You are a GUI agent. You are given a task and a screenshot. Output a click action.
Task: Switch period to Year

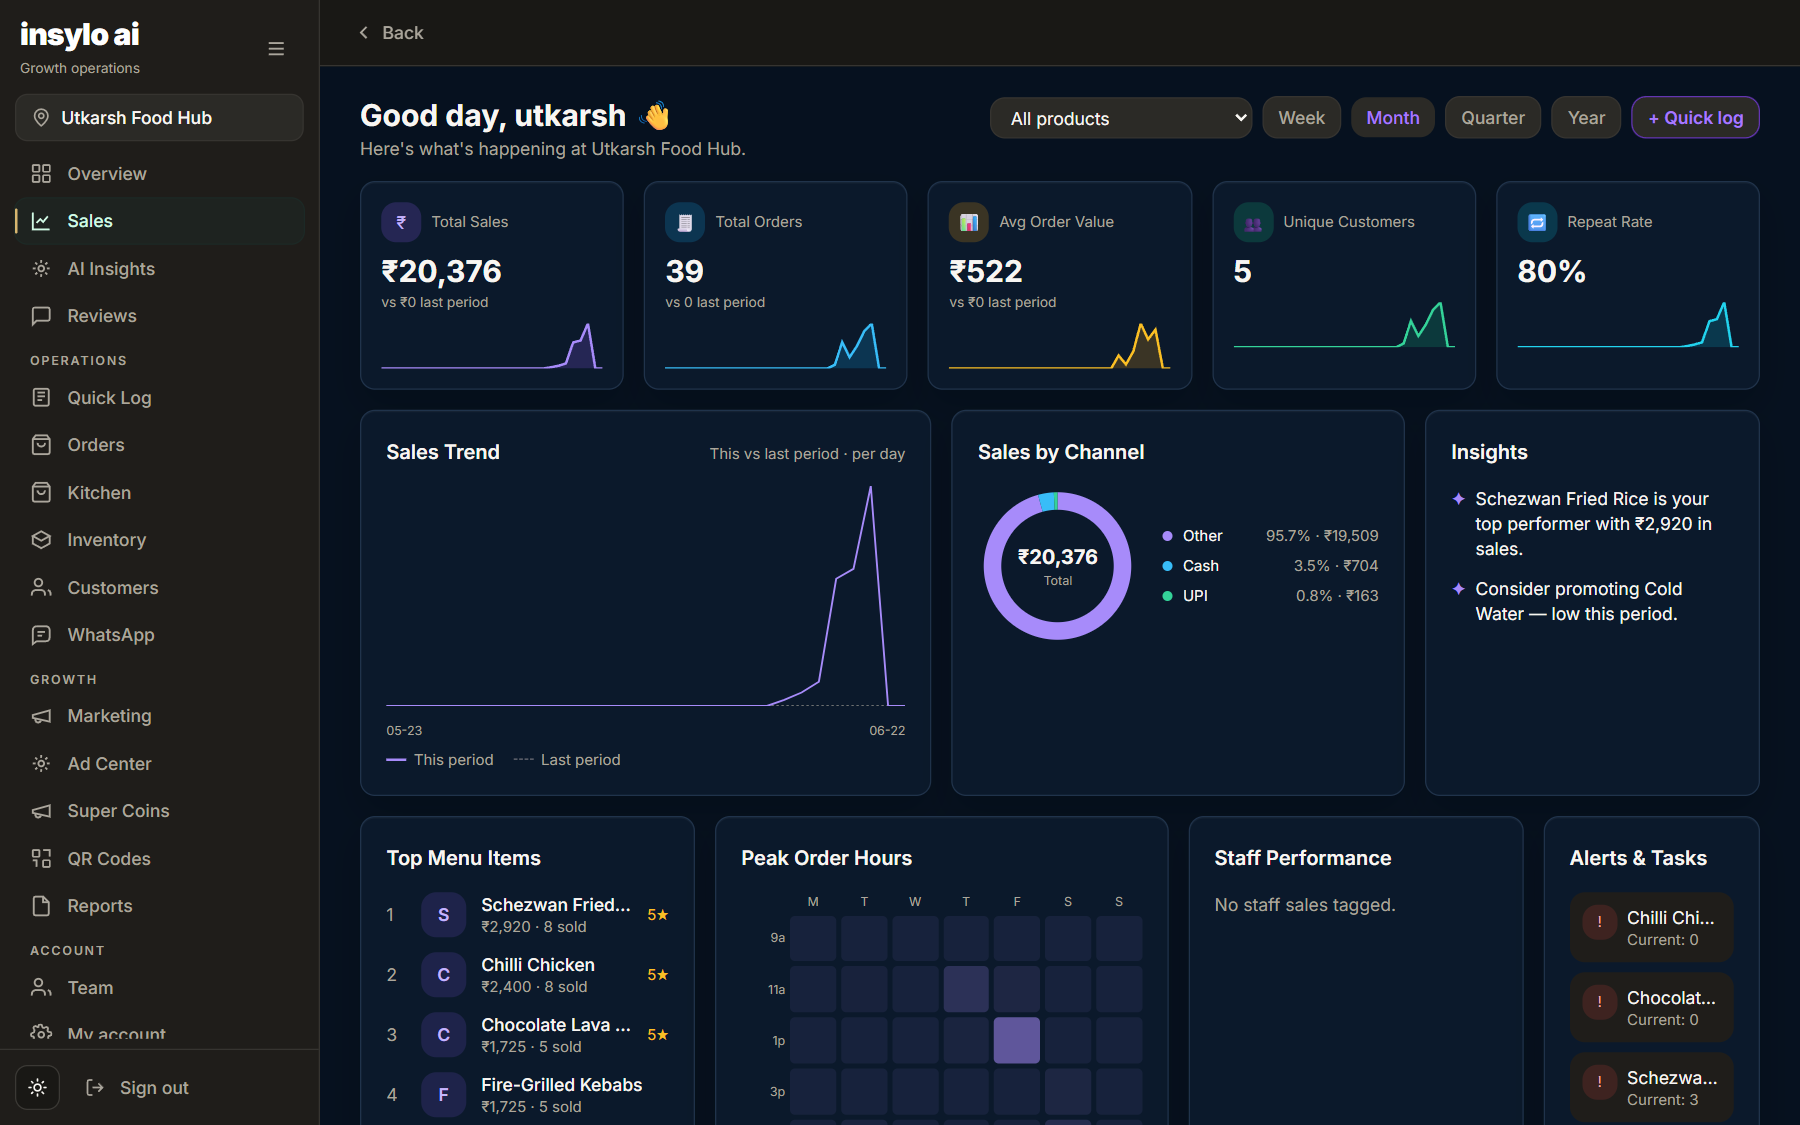click(x=1586, y=118)
